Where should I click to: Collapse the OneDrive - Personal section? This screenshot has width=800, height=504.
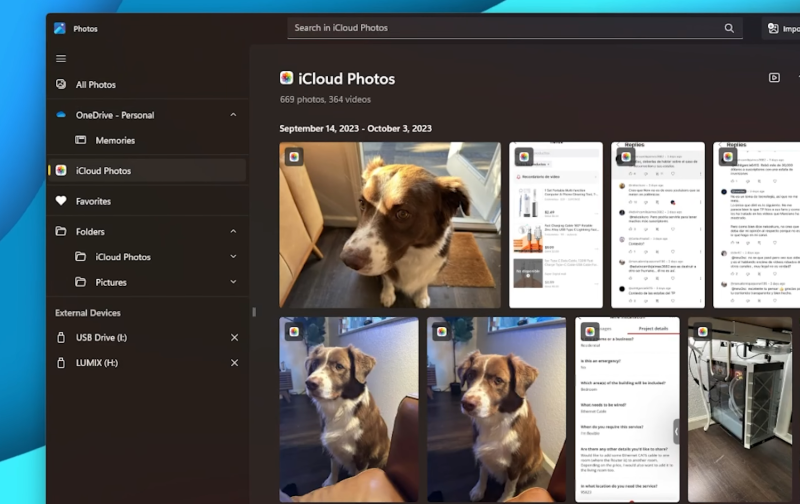coord(233,115)
